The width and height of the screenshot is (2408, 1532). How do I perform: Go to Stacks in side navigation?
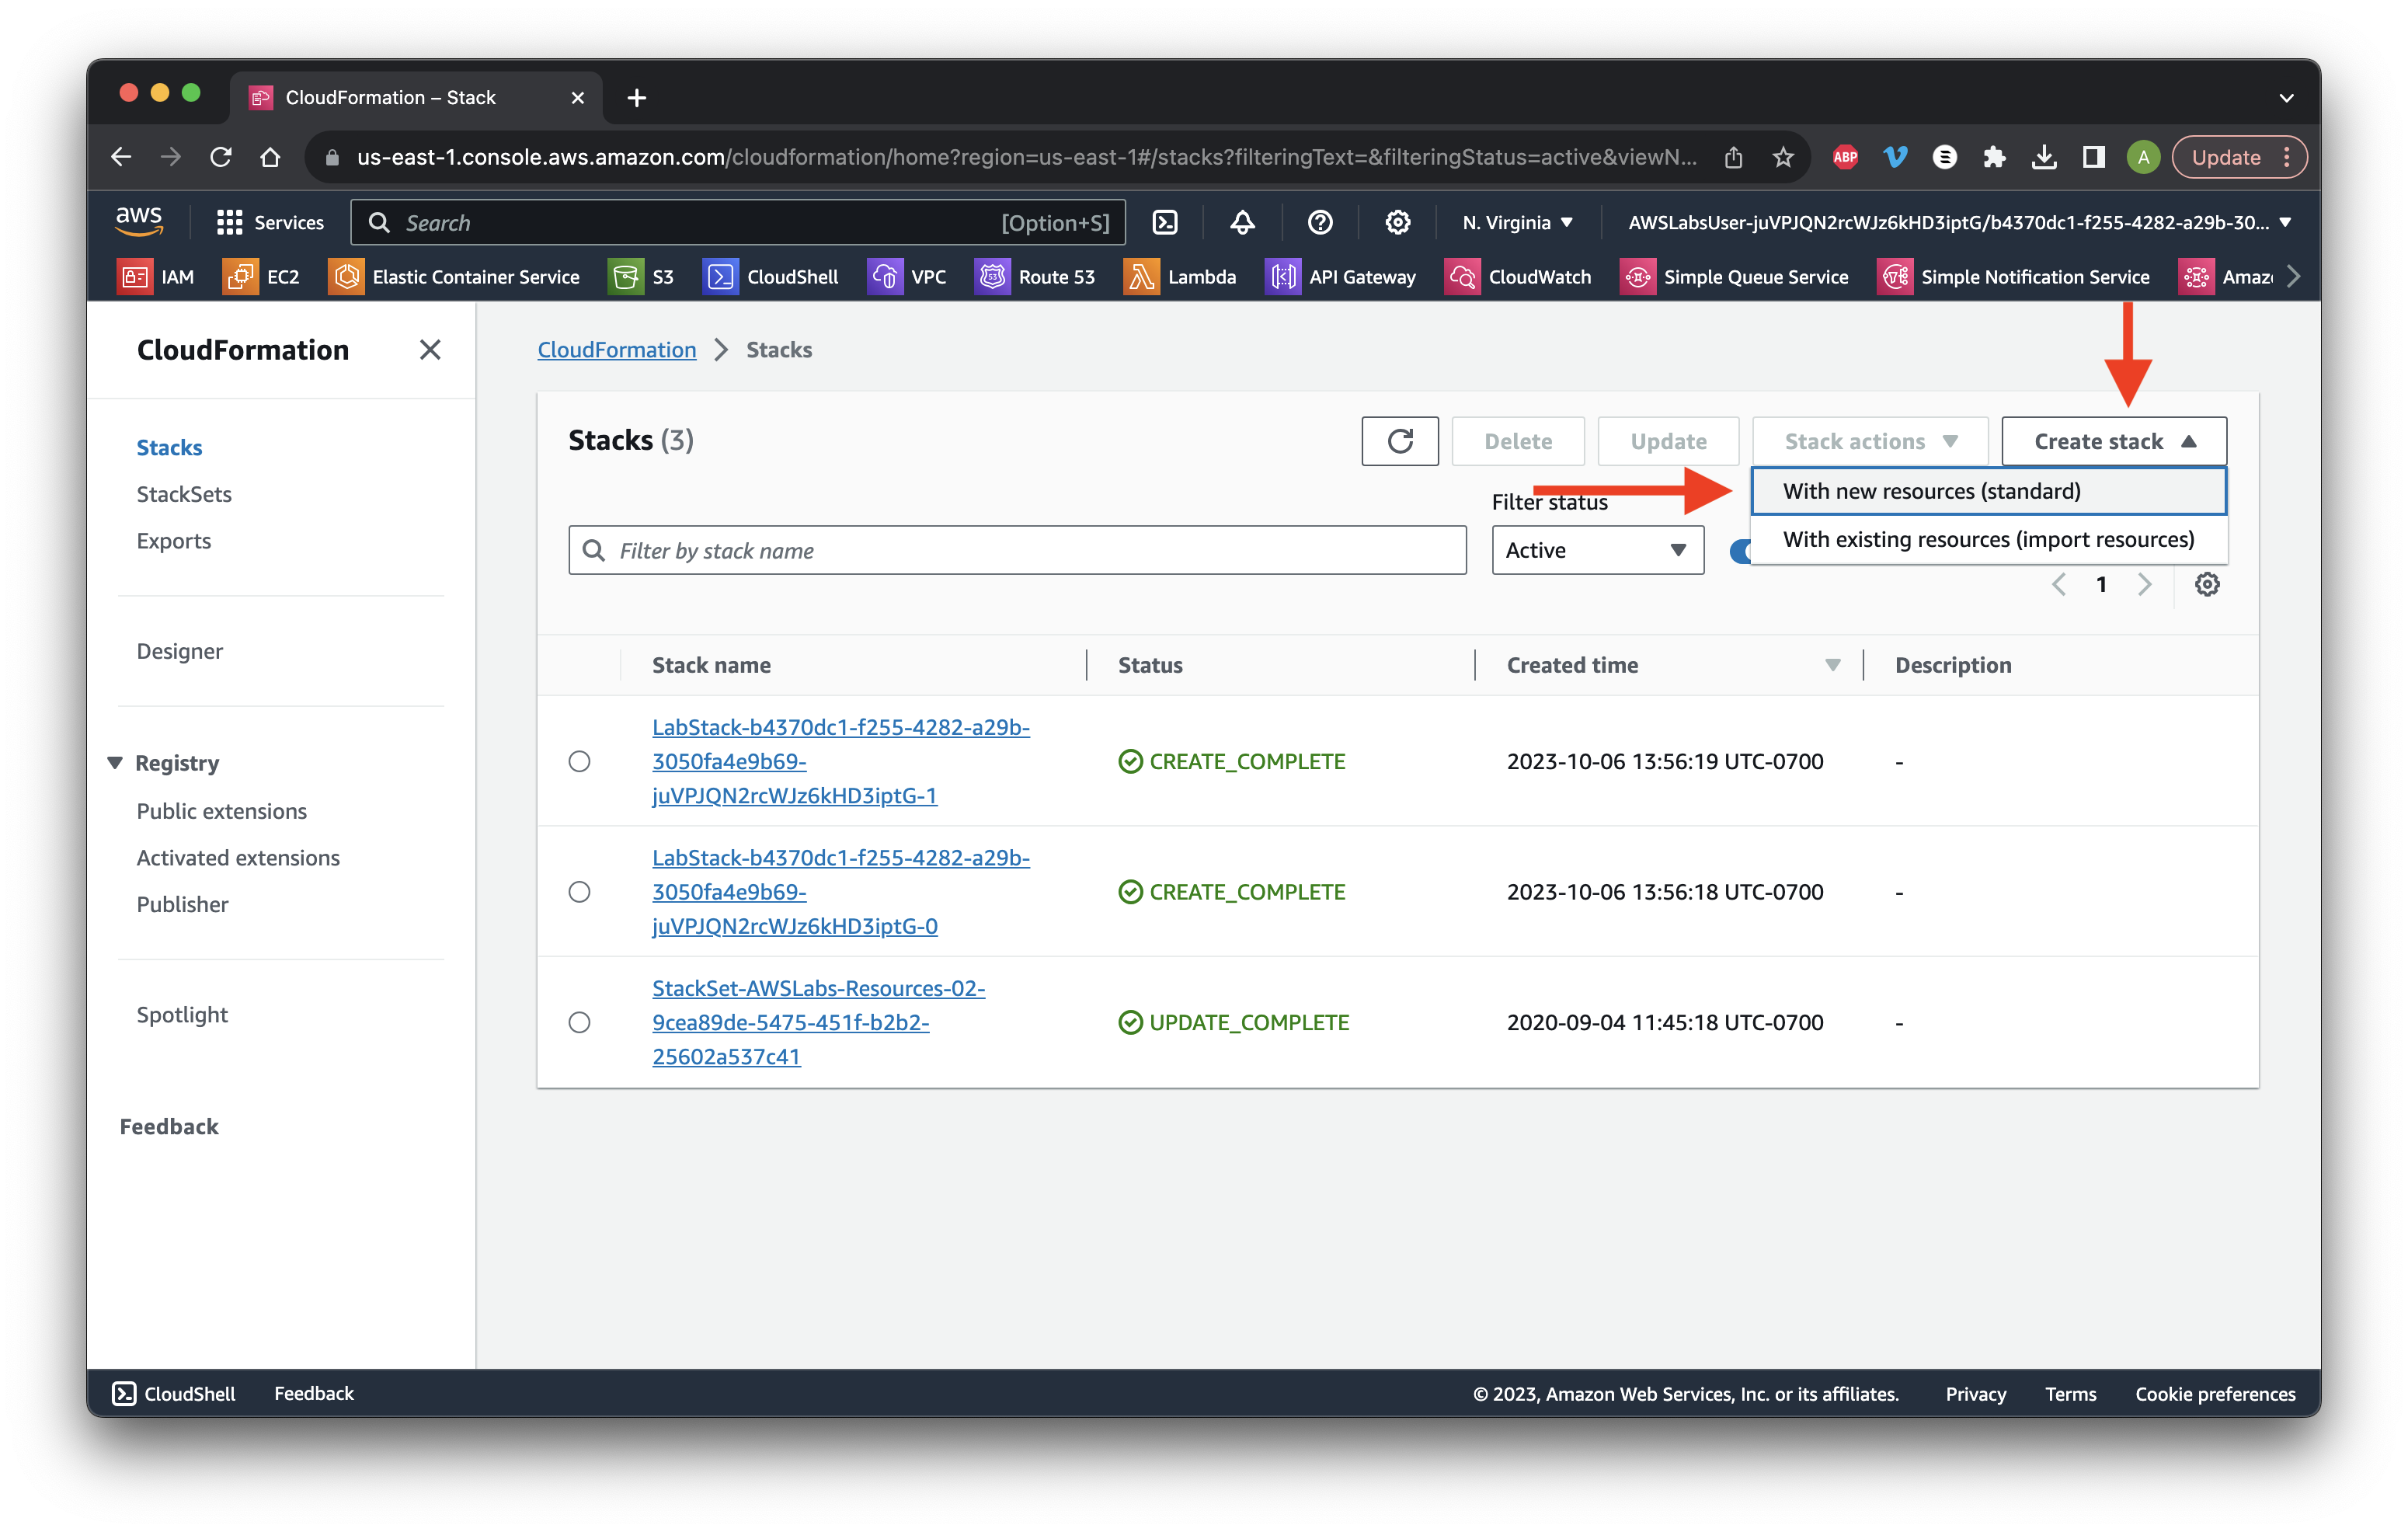point(169,447)
